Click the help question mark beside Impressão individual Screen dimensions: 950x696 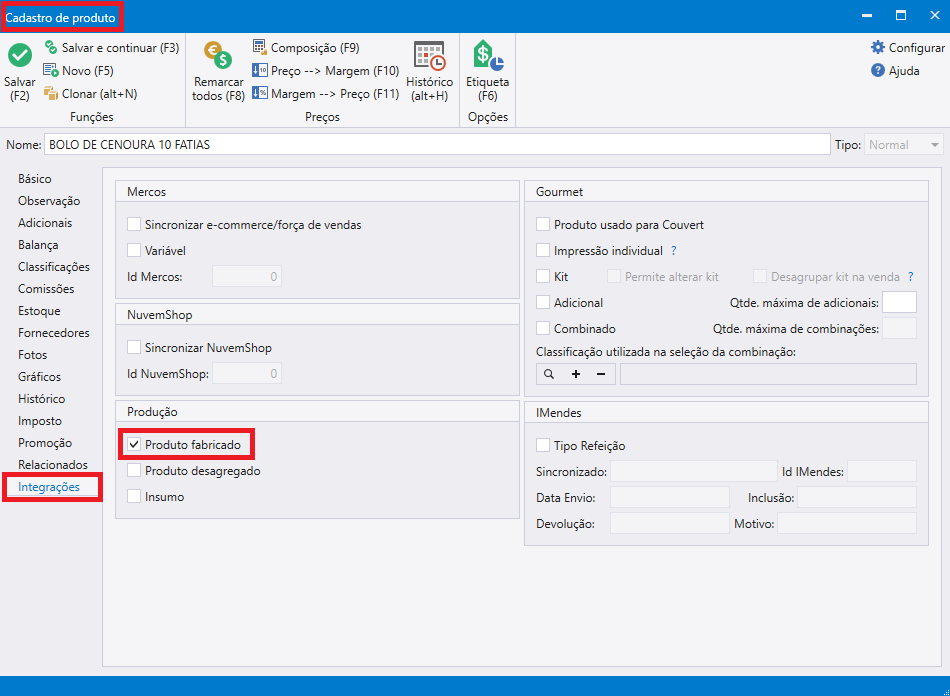tap(674, 251)
